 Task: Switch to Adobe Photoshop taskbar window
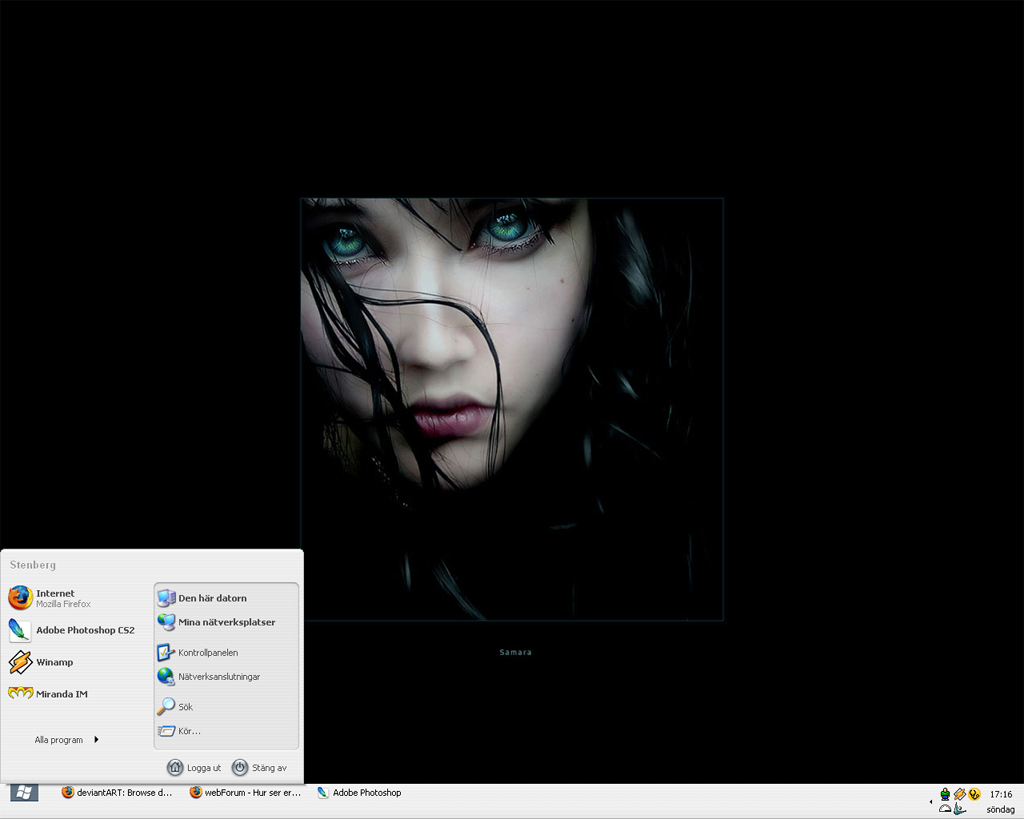pyautogui.click(x=359, y=793)
